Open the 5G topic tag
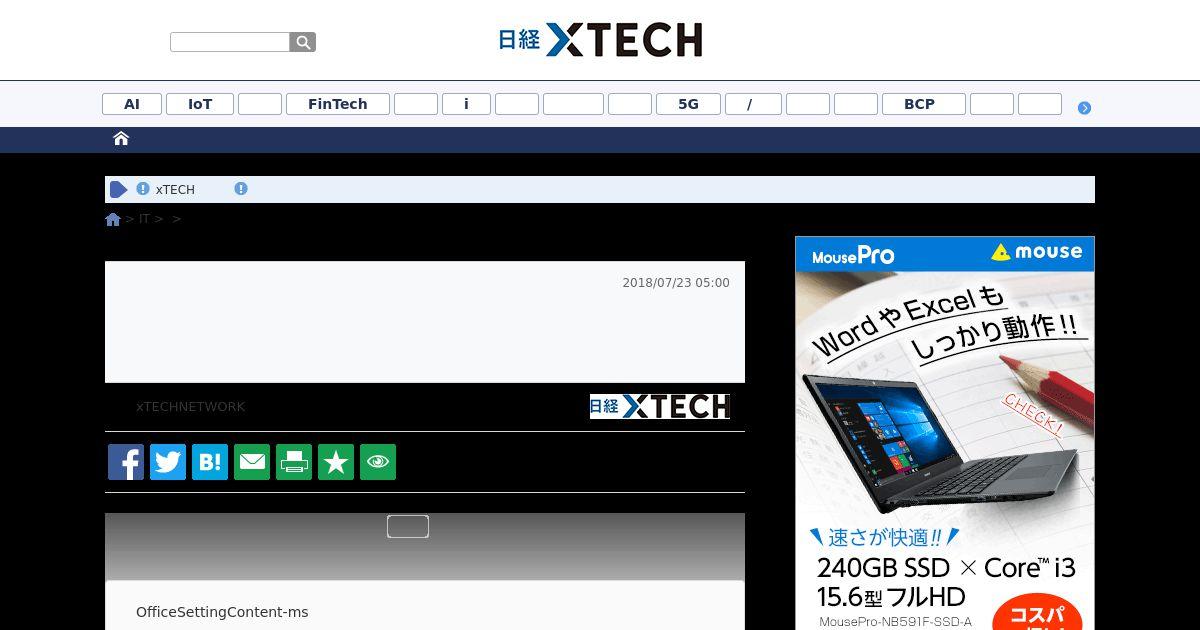Image resolution: width=1200 pixels, height=630 pixels. coord(688,104)
